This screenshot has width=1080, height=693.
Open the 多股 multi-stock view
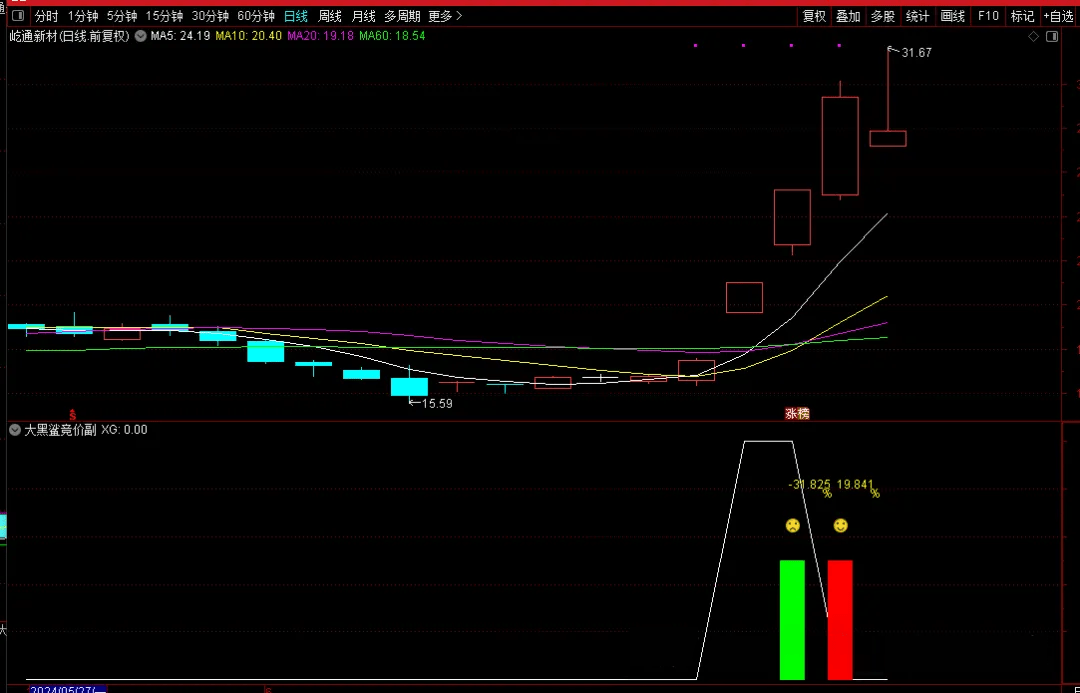click(882, 16)
